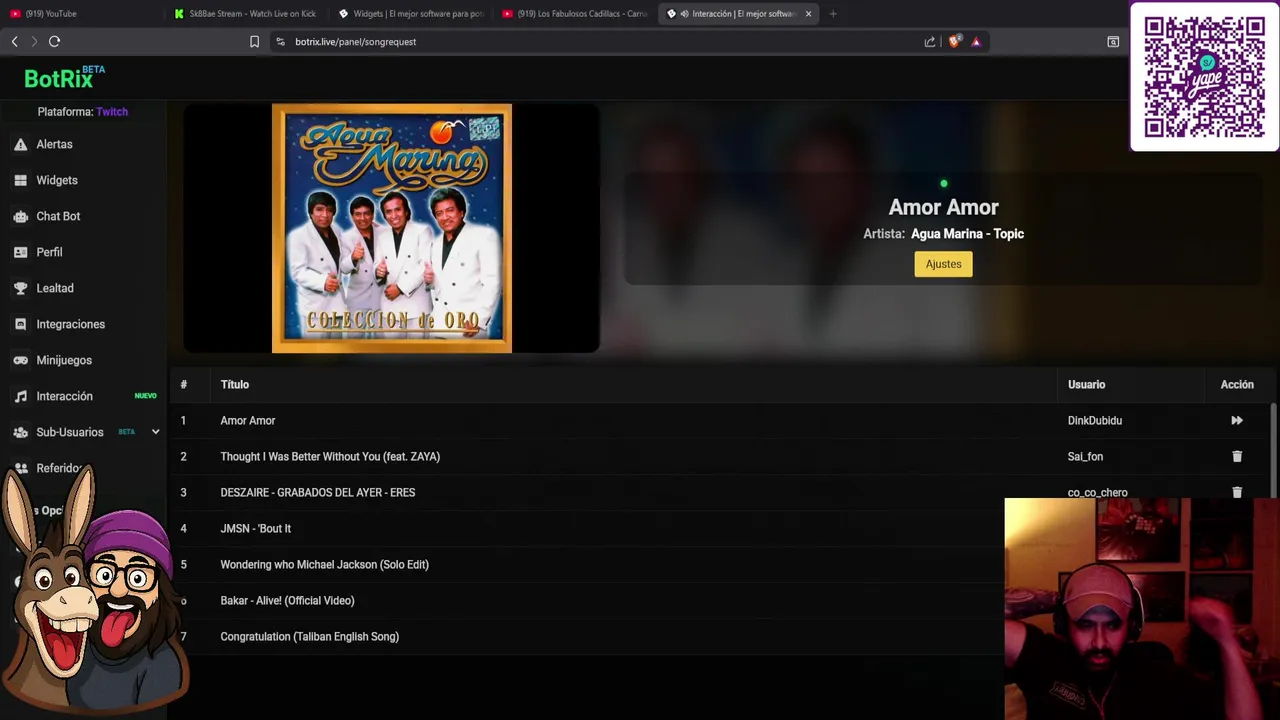Image resolution: width=1280 pixels, height=720 pixels.
Task: Click the Sub-Usuarios people icon
Action: (20, 432)
